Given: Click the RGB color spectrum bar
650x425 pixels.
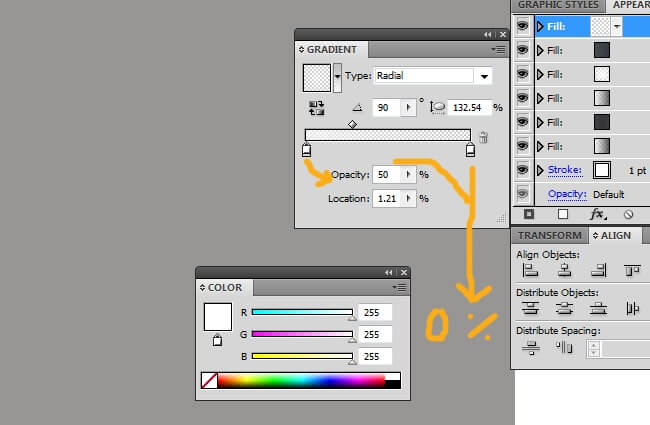Looking at the screenshot, I should pos(301,380).
